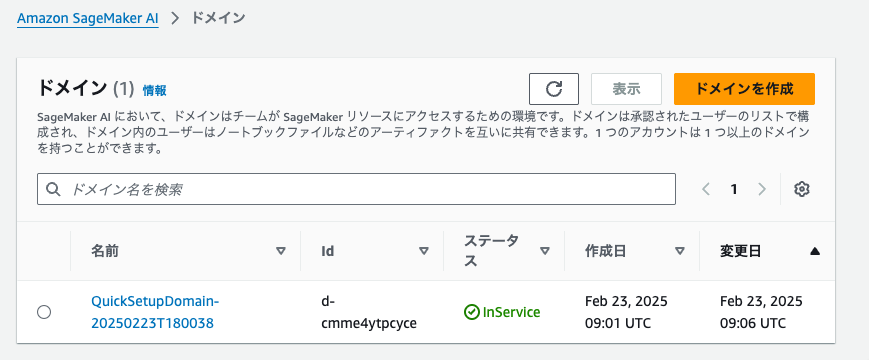Screen dimensions: 869x360
Task: Open table preferences gear icon
Action: (801, 189)
